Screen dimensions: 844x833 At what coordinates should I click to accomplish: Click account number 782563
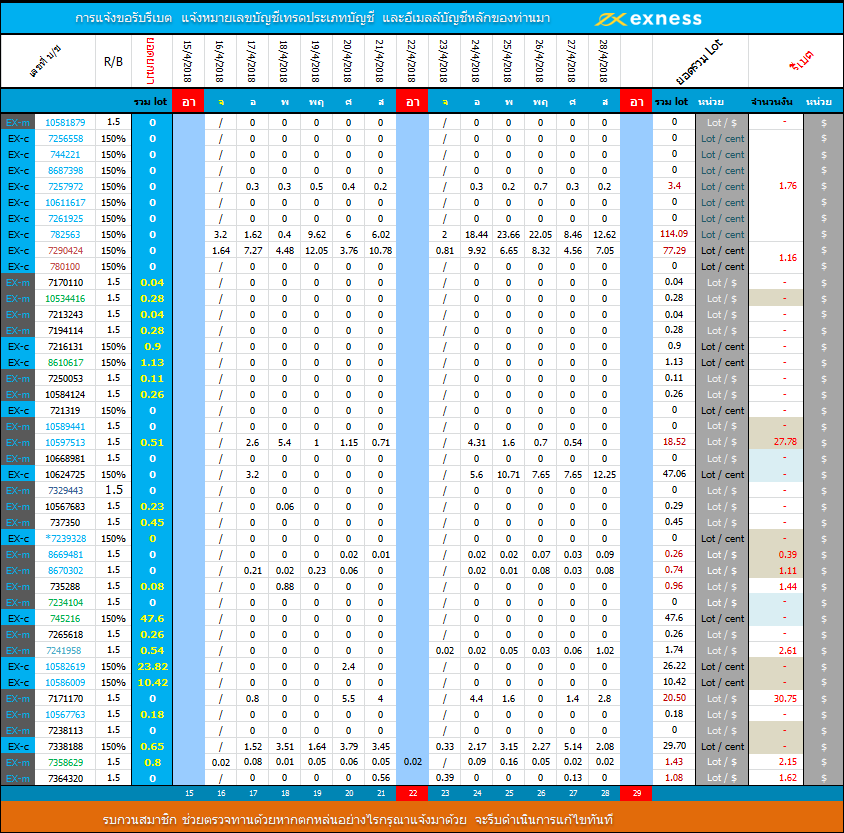tap(65, 235)
